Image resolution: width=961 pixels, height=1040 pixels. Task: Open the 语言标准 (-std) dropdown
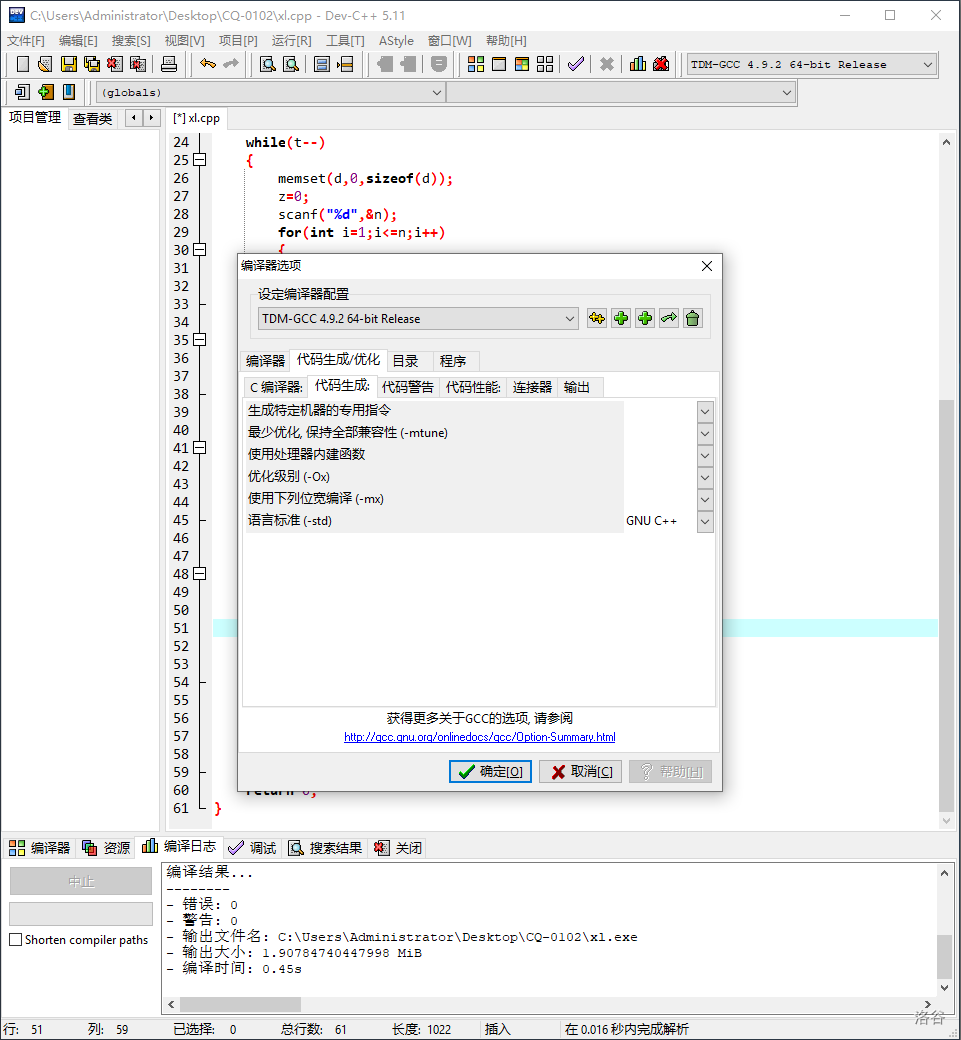tap(705, 521)
